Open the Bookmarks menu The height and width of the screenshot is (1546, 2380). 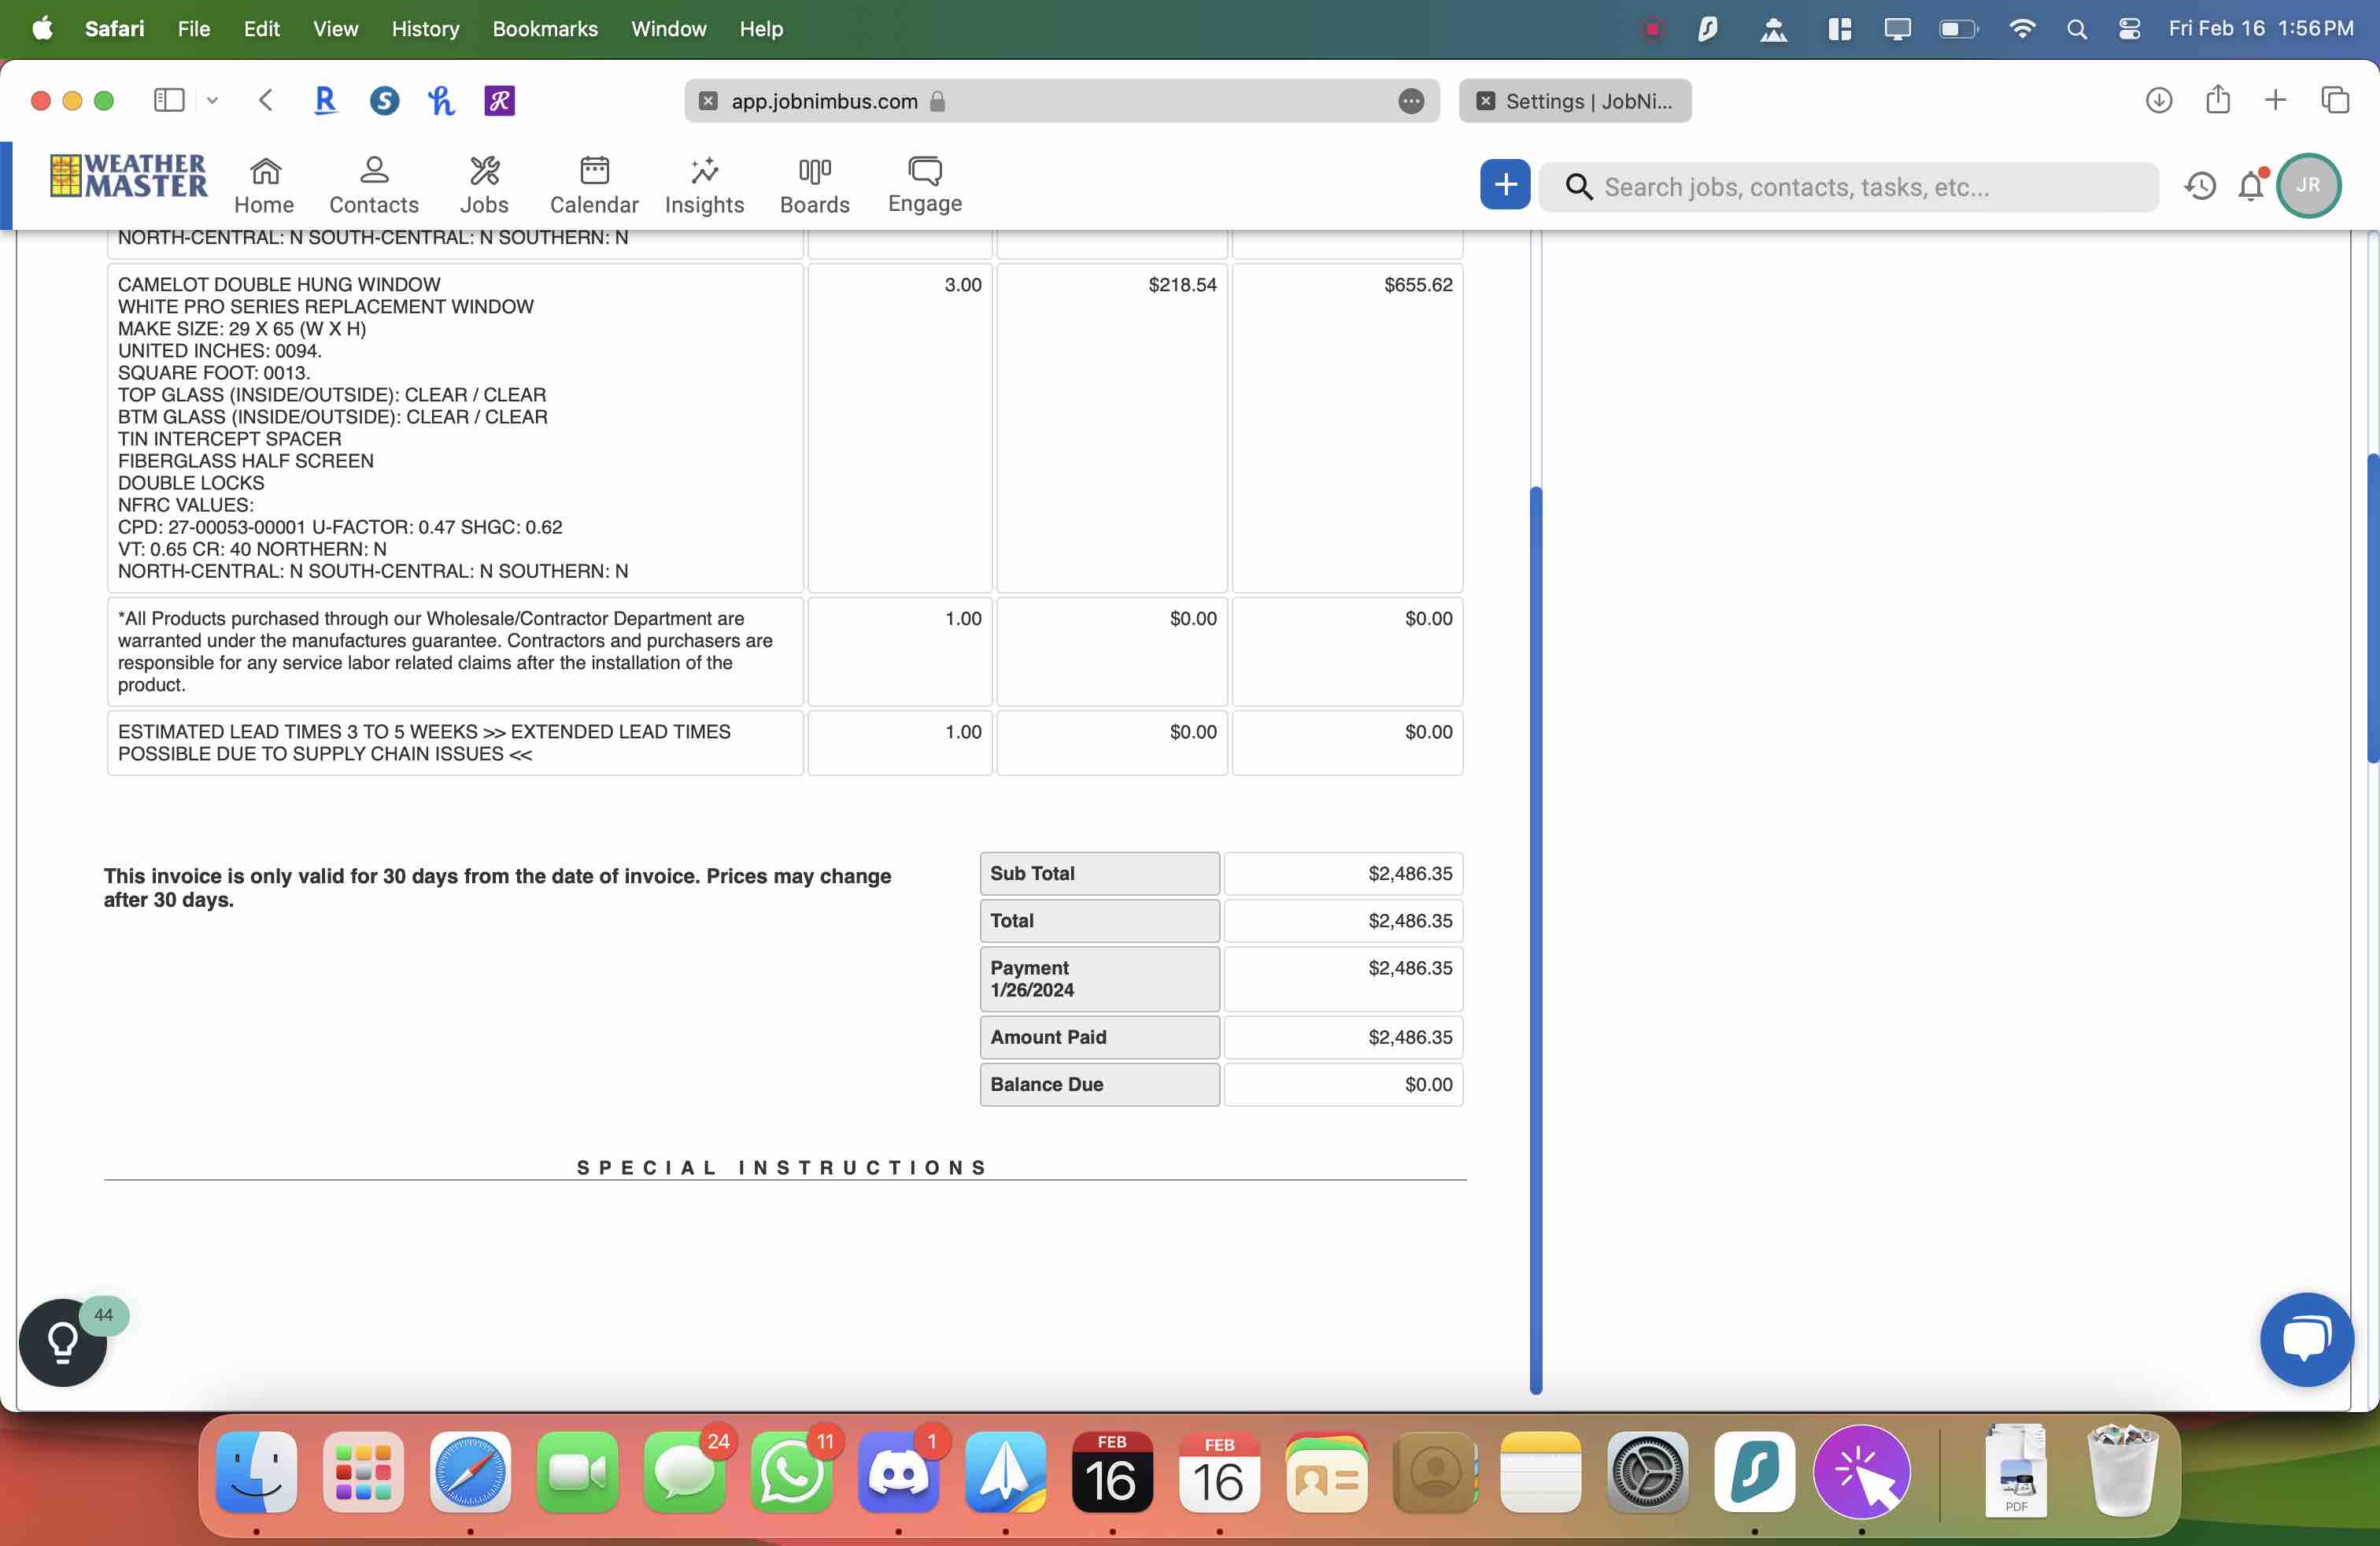click(544, 28)
